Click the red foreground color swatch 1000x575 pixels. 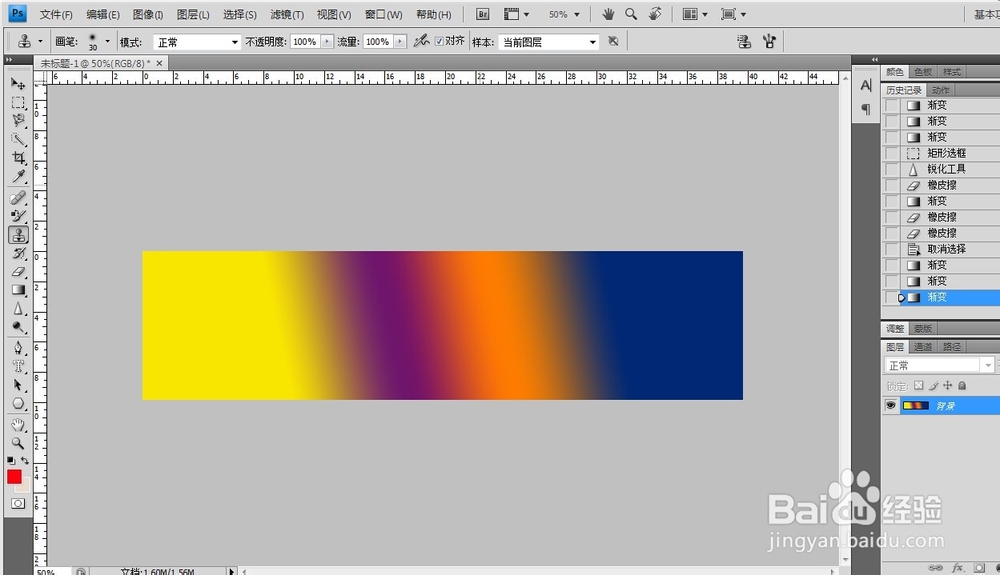[x=14, y=476]
